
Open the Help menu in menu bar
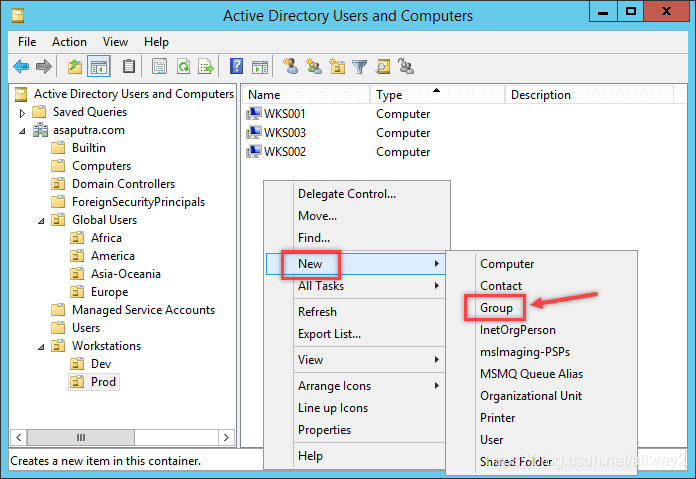156,42
